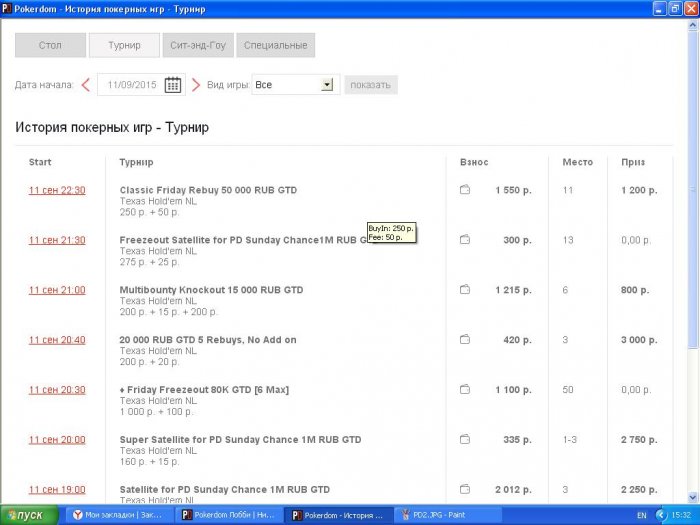Image resolution: width=700 pixels, height=525 pixels.
Task: Go to previous date with left arrow
Action: [x=86, y=85]
